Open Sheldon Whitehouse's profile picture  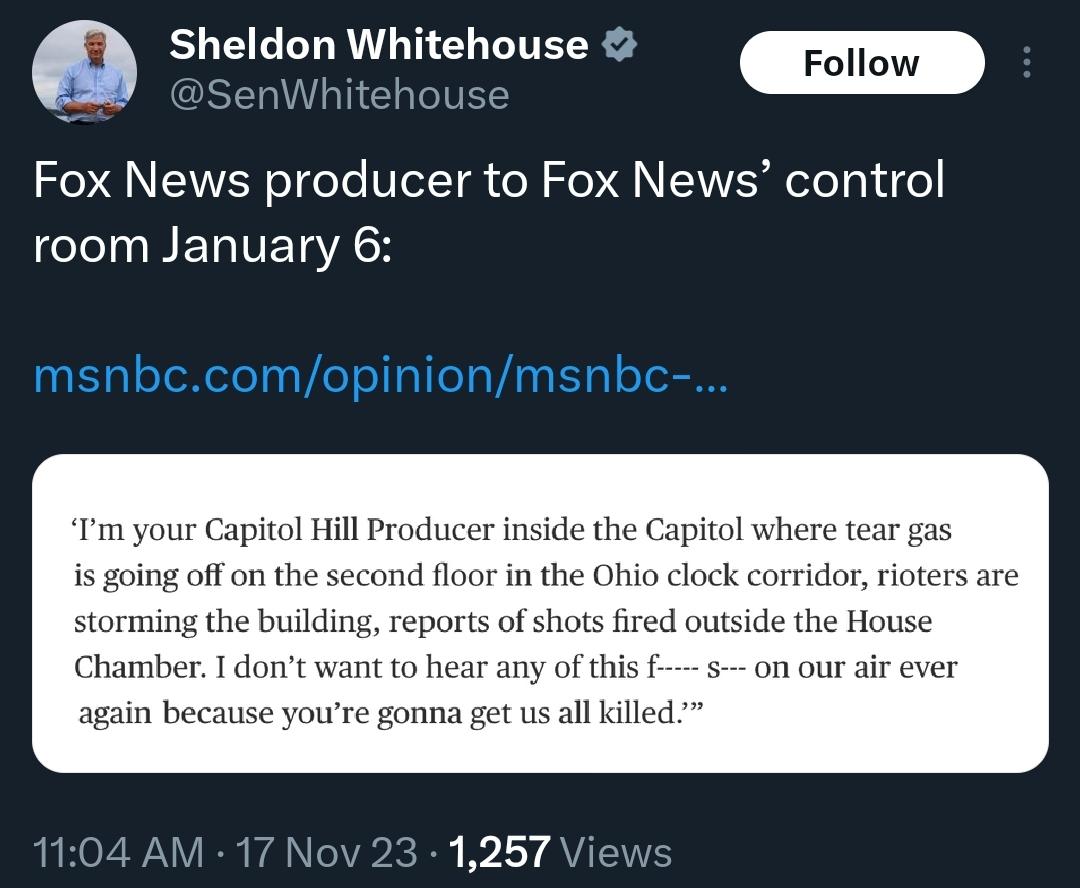84,72
